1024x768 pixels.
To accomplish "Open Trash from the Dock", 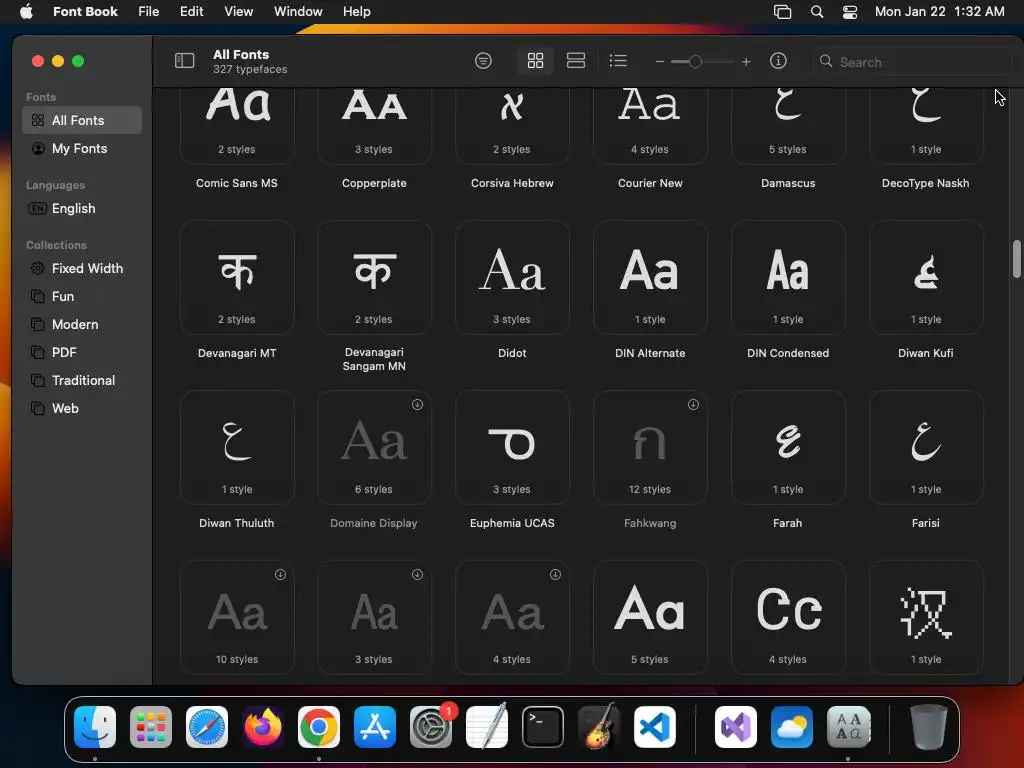I will [x=928, y=727].
